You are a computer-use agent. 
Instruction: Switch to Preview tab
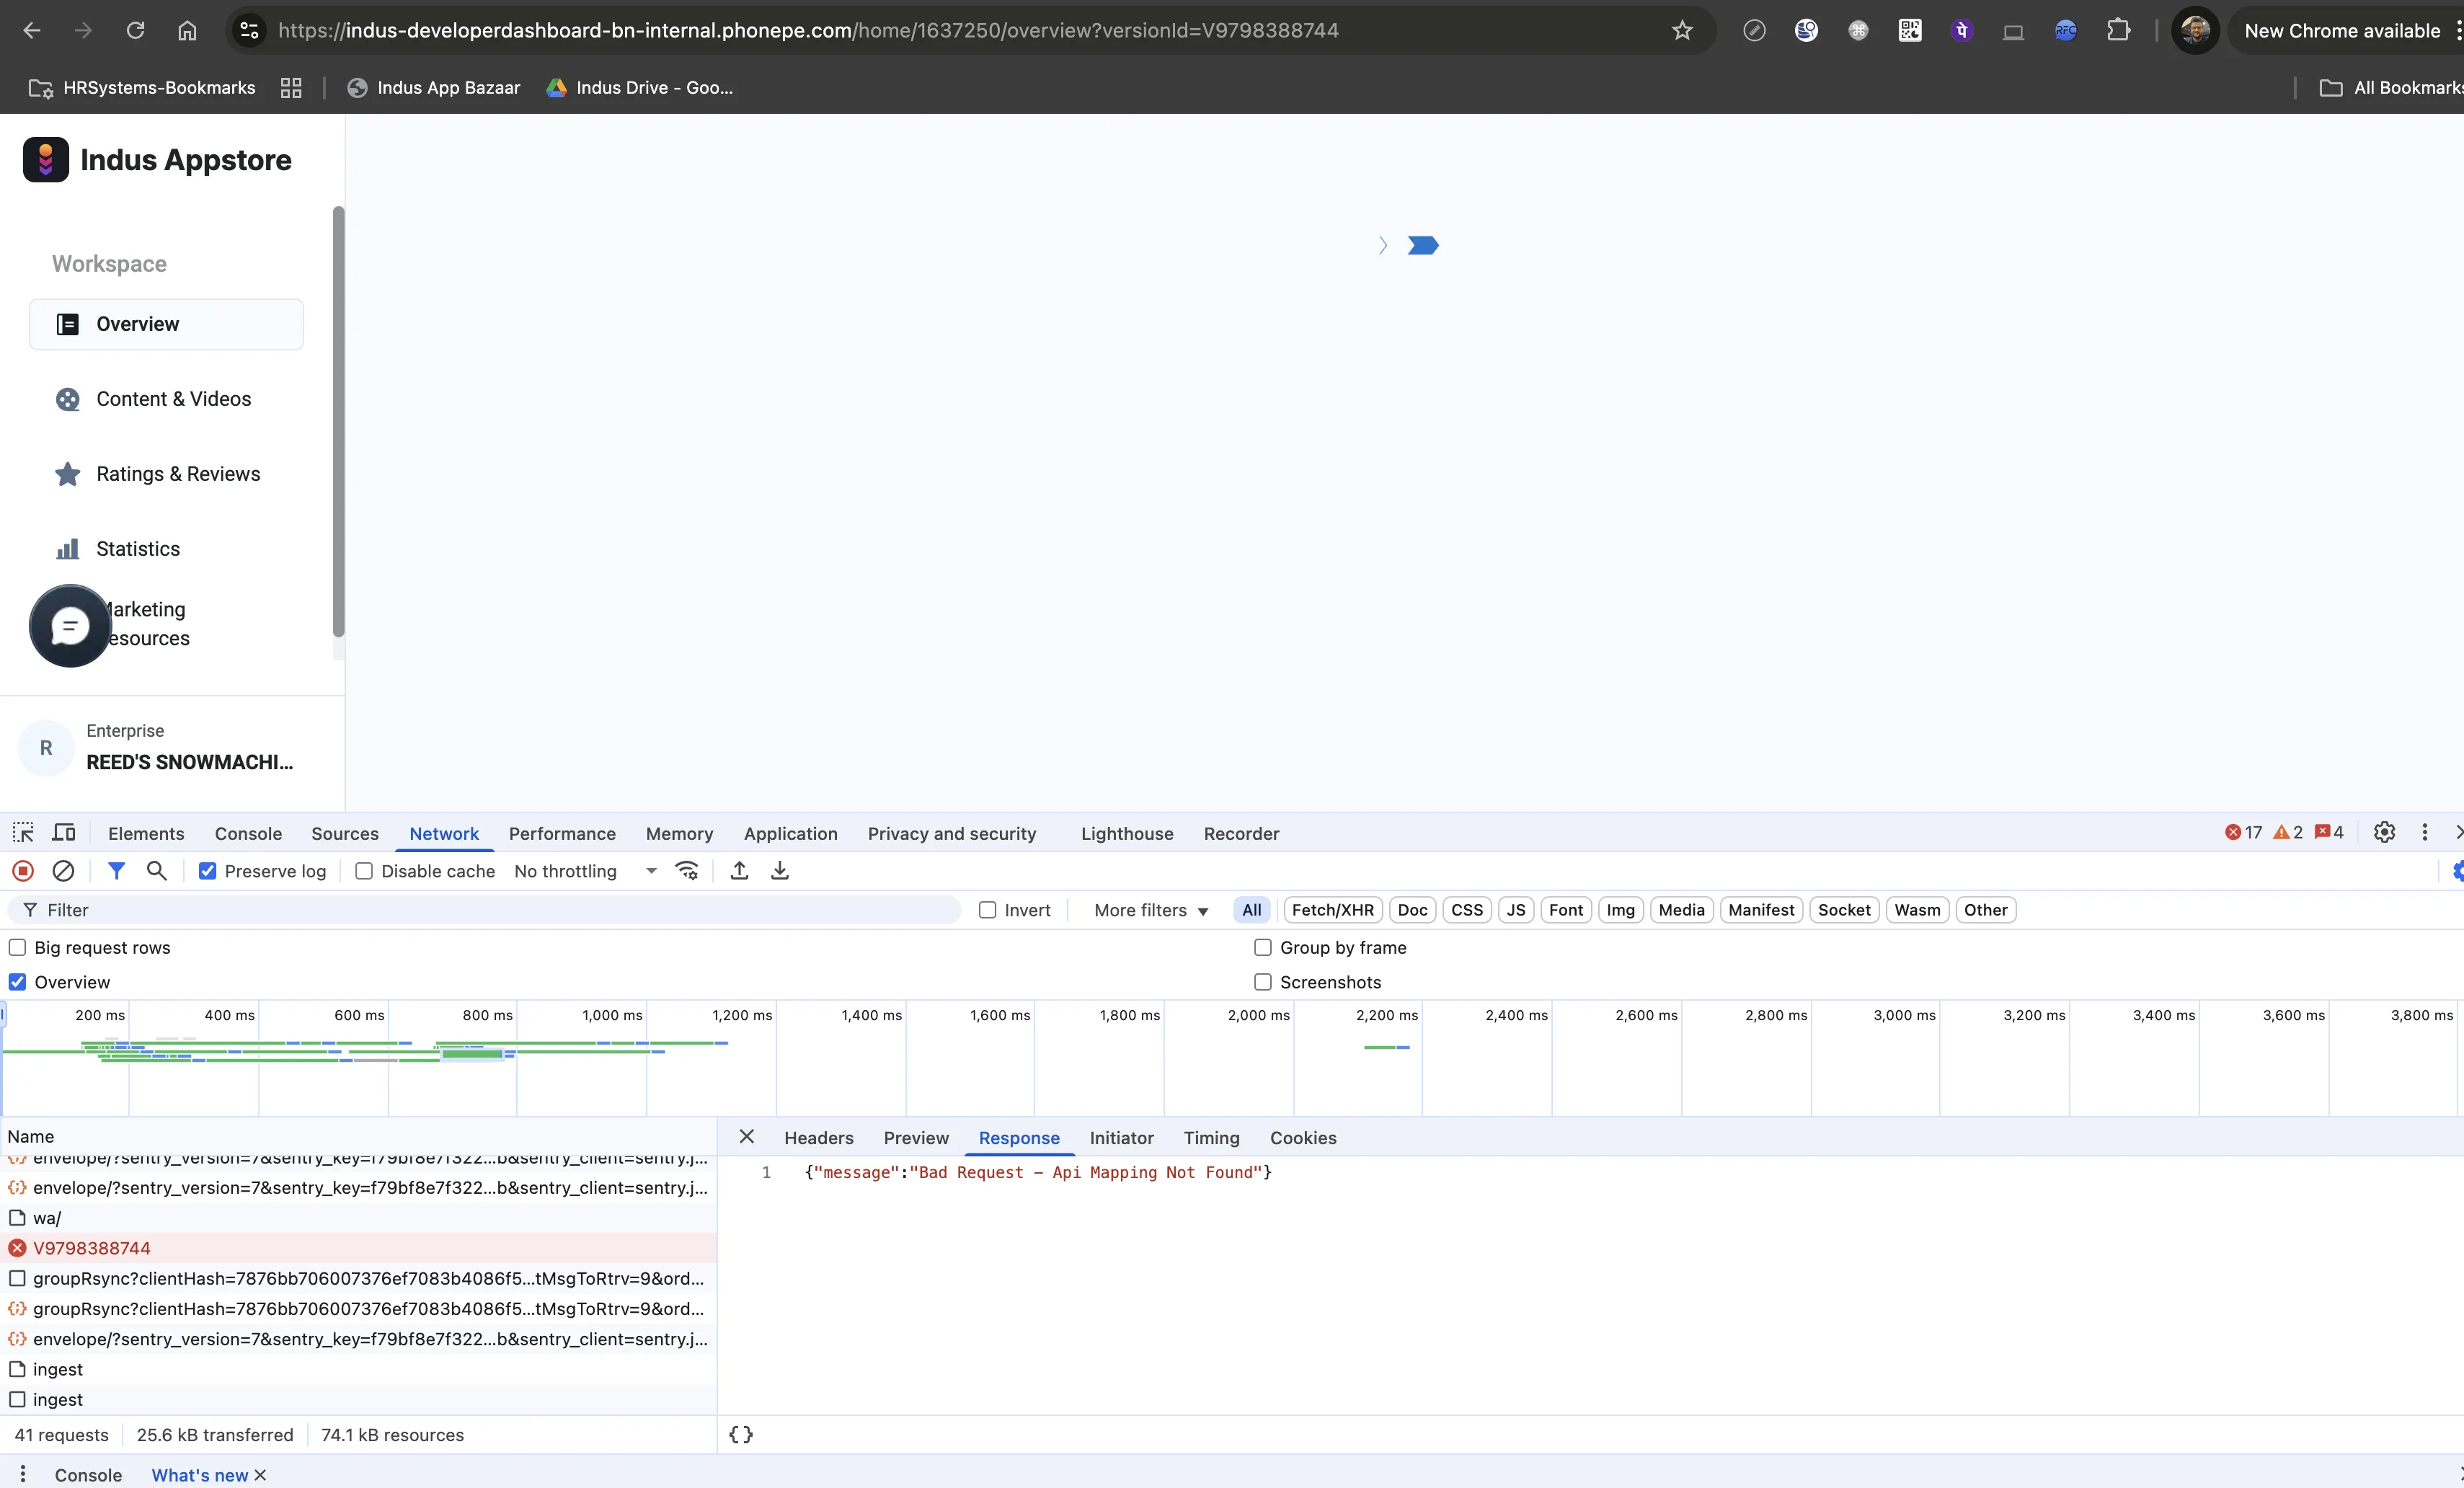[916, 1138]
